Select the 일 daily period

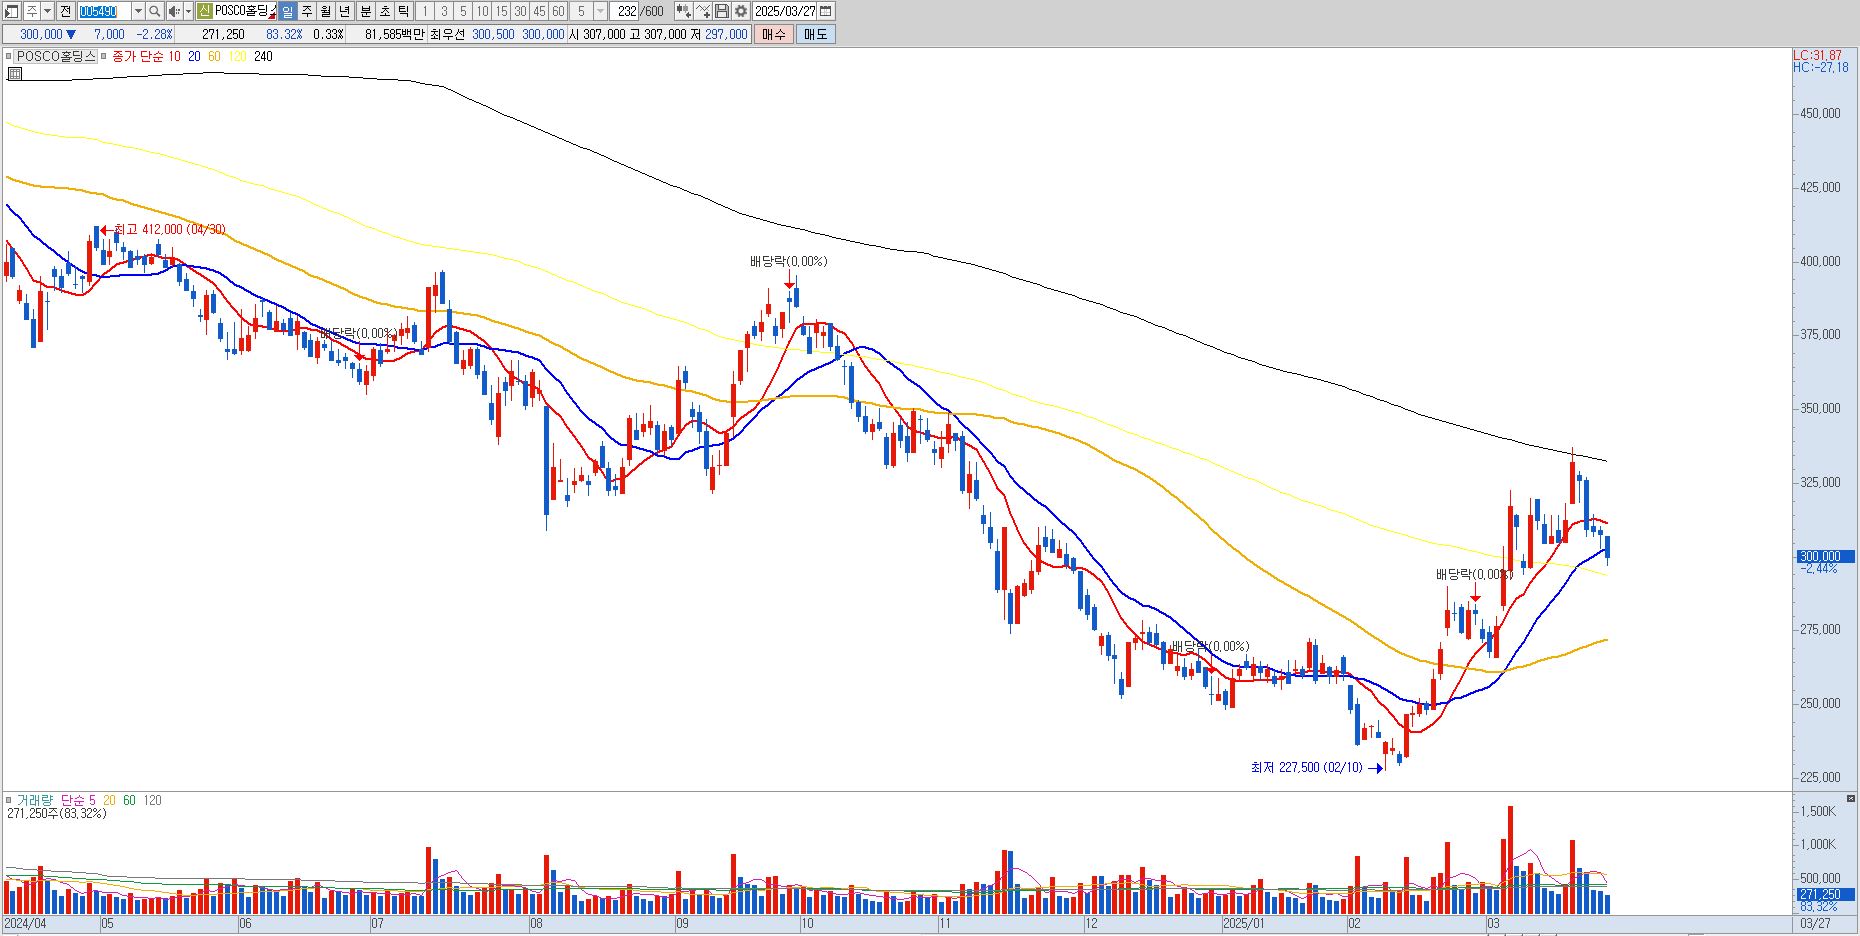tap(287, 11)
